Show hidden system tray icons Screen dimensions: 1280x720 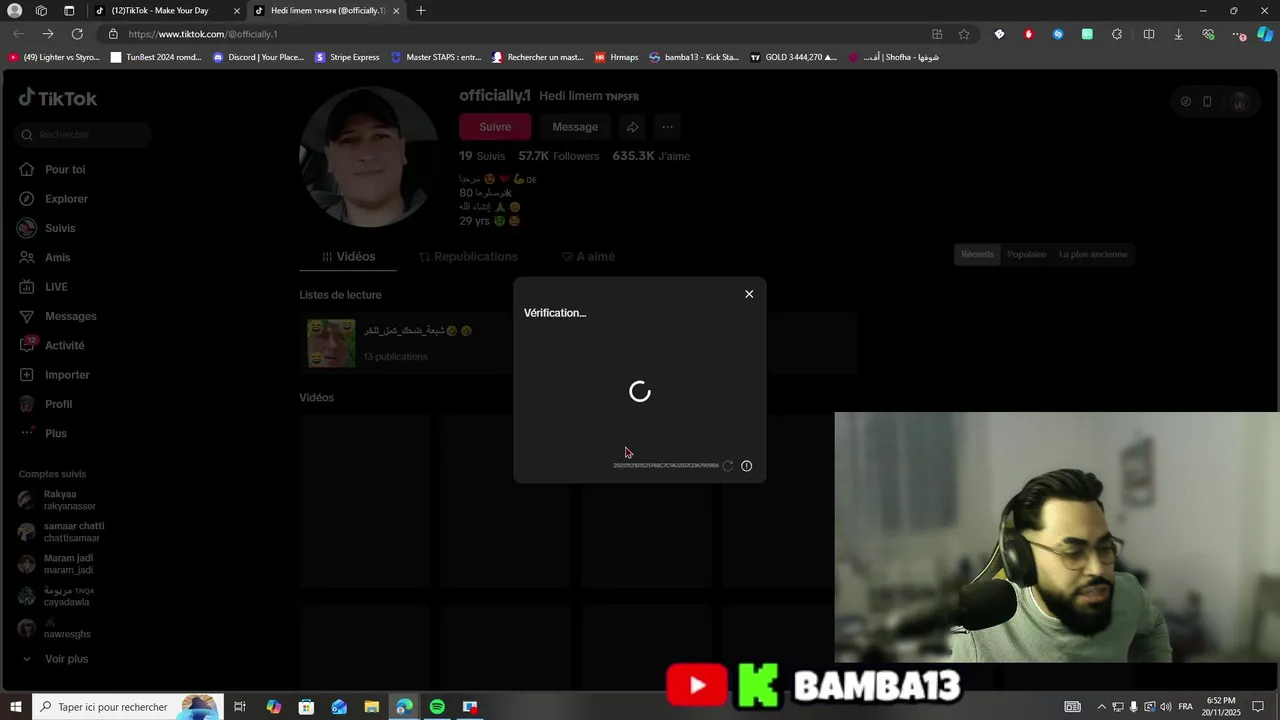[x=1102, y=707]
